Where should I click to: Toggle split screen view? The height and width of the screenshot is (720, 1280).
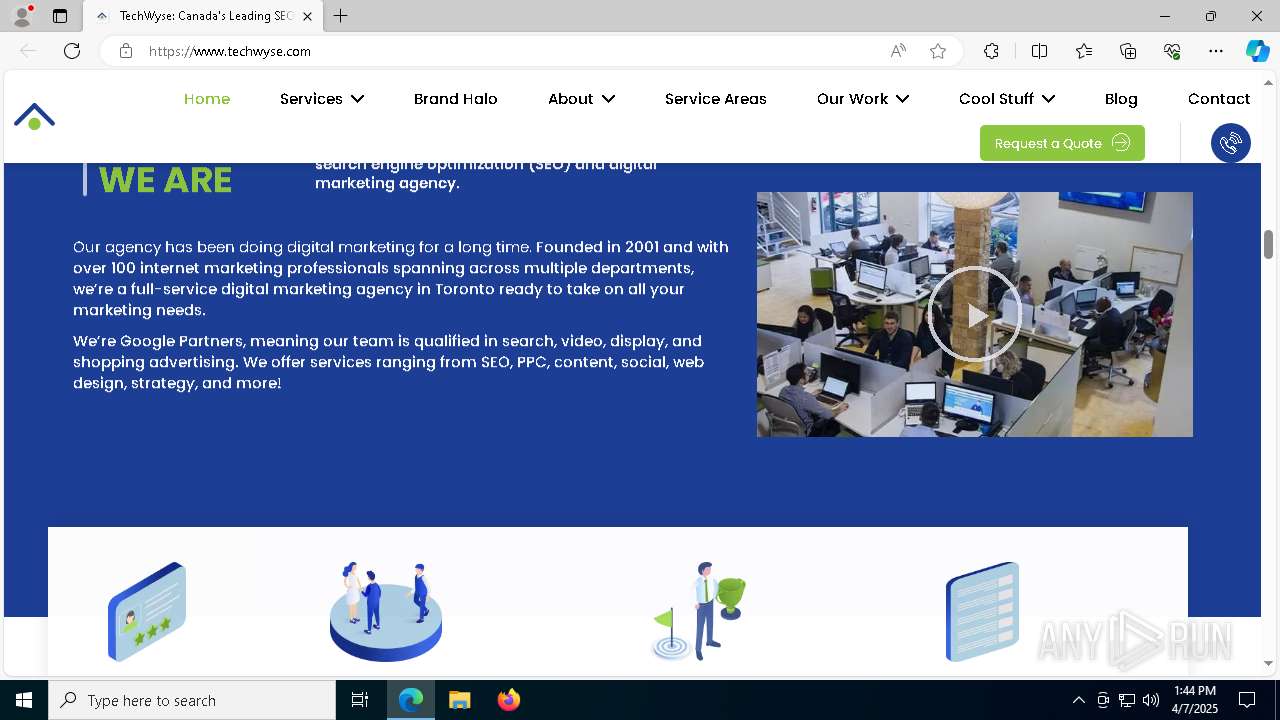pyautogui.click(x=1039, y=51)
